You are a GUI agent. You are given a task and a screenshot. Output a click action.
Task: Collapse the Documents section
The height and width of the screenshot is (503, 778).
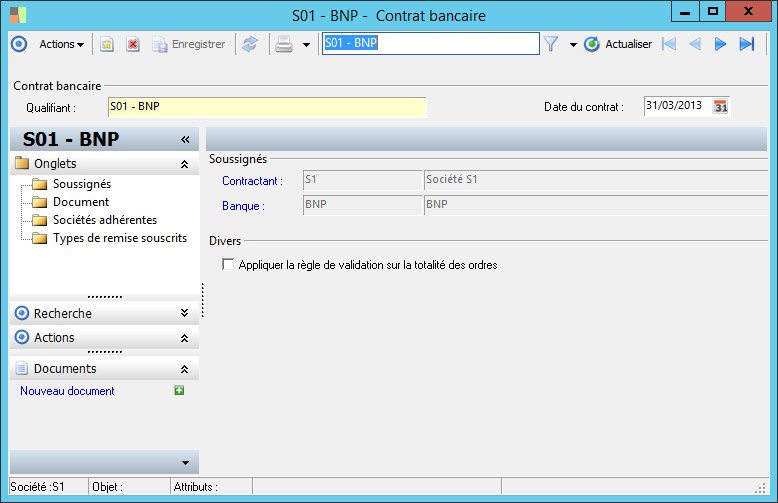pyautogui.click(x=185, y=369)
